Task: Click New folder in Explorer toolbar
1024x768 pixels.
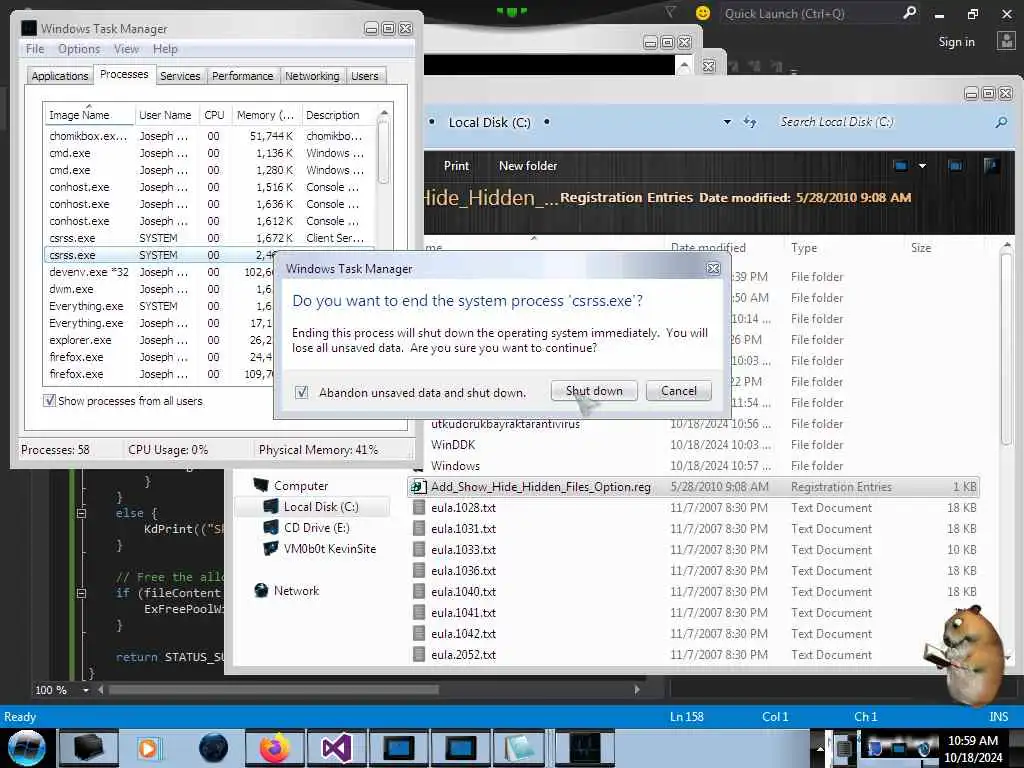Action: tap(528, 166)
